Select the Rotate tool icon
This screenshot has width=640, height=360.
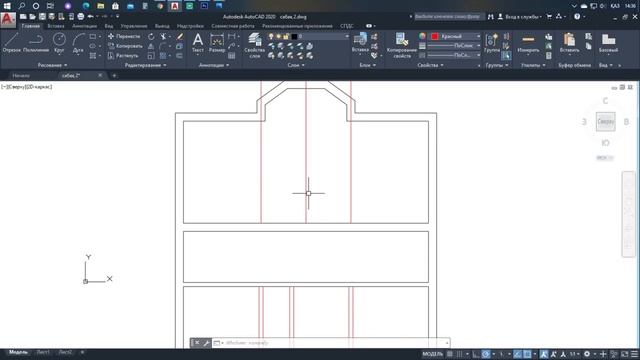[x=151, y=36]
